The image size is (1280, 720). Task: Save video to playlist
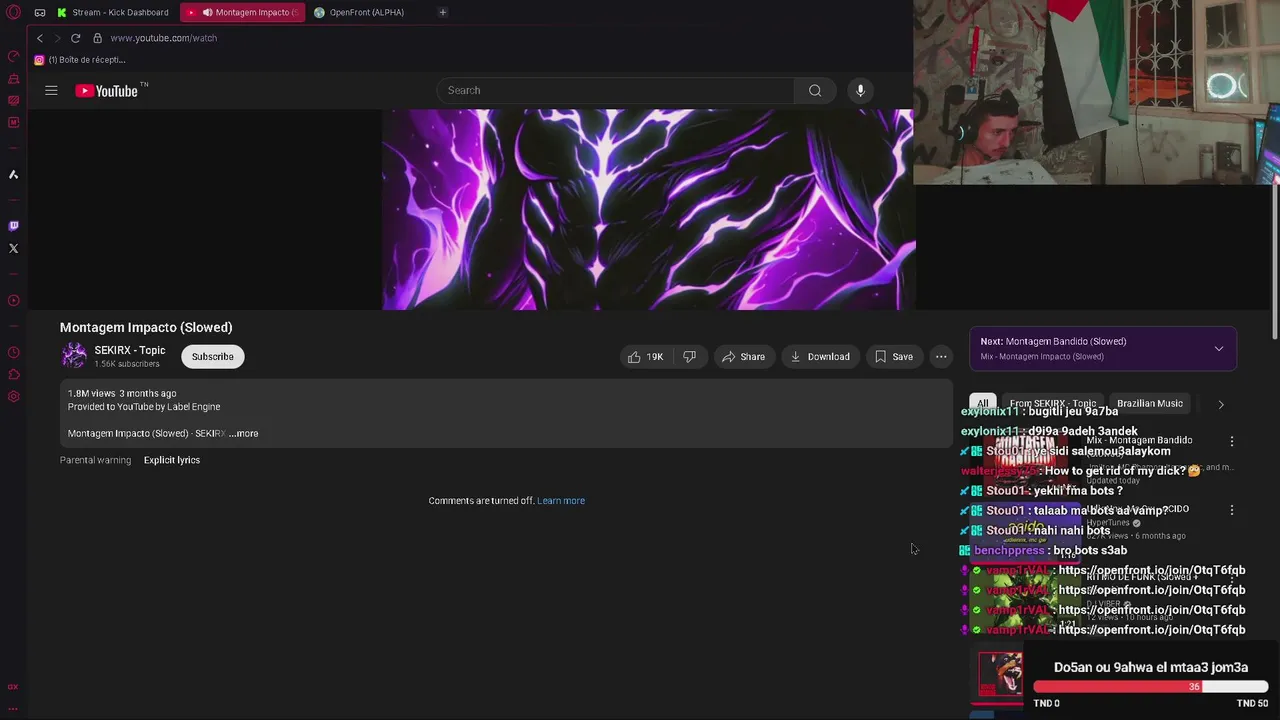click(894, 356)
